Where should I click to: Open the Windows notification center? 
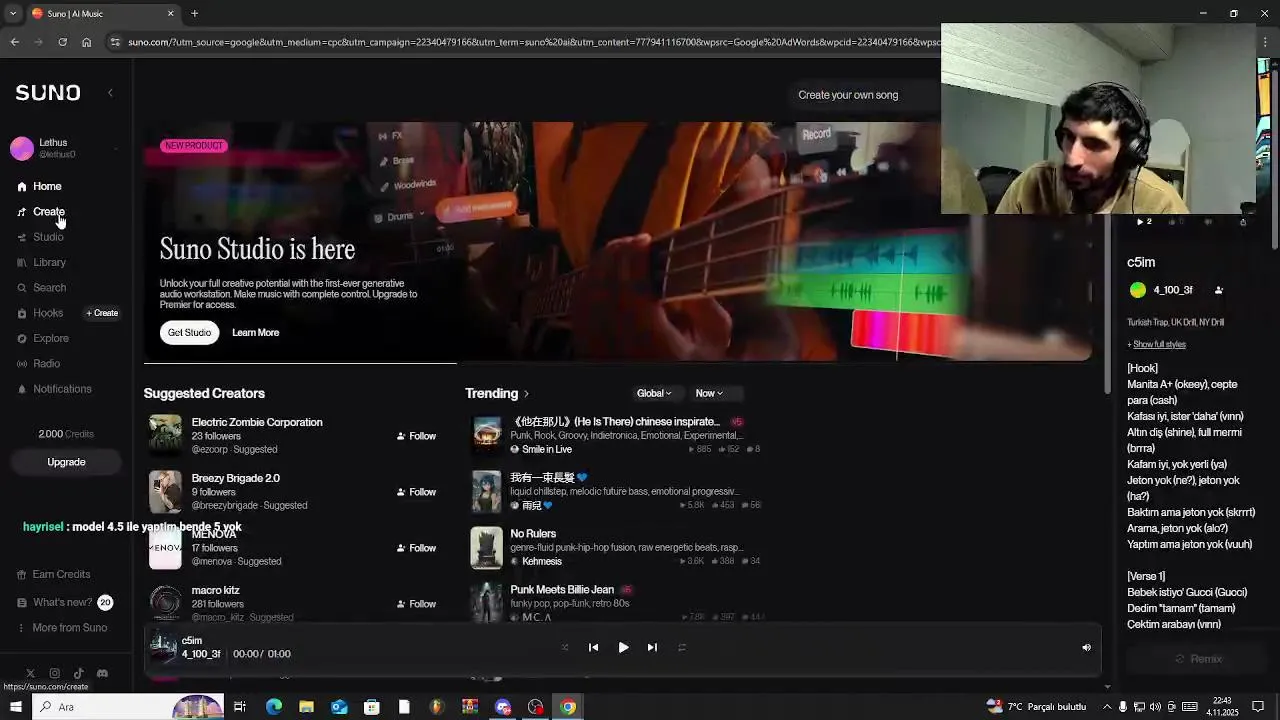point(1259,707)
